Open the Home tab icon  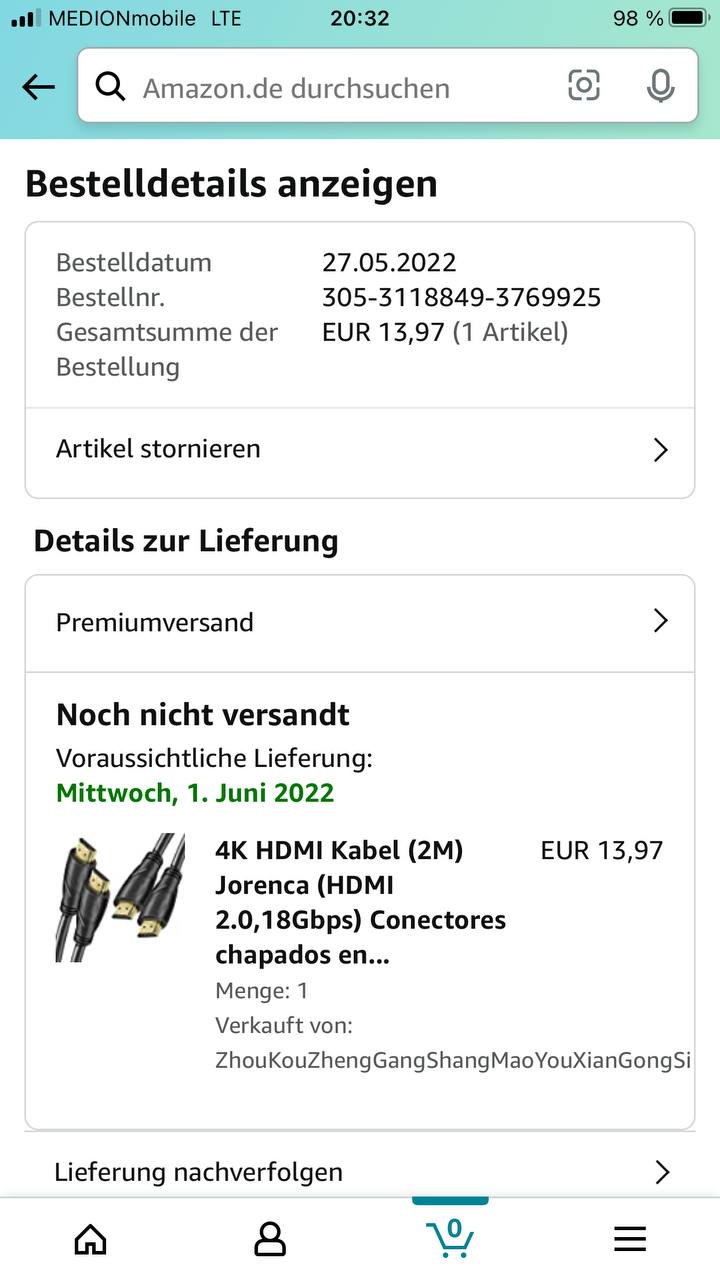pyautogui.click(x=90, y=1240)
